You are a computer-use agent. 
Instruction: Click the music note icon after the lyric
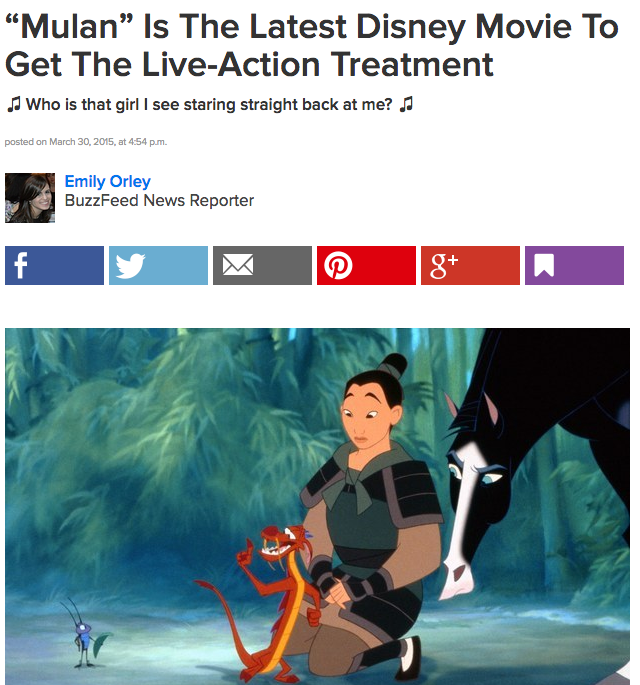tap(406, 104)
